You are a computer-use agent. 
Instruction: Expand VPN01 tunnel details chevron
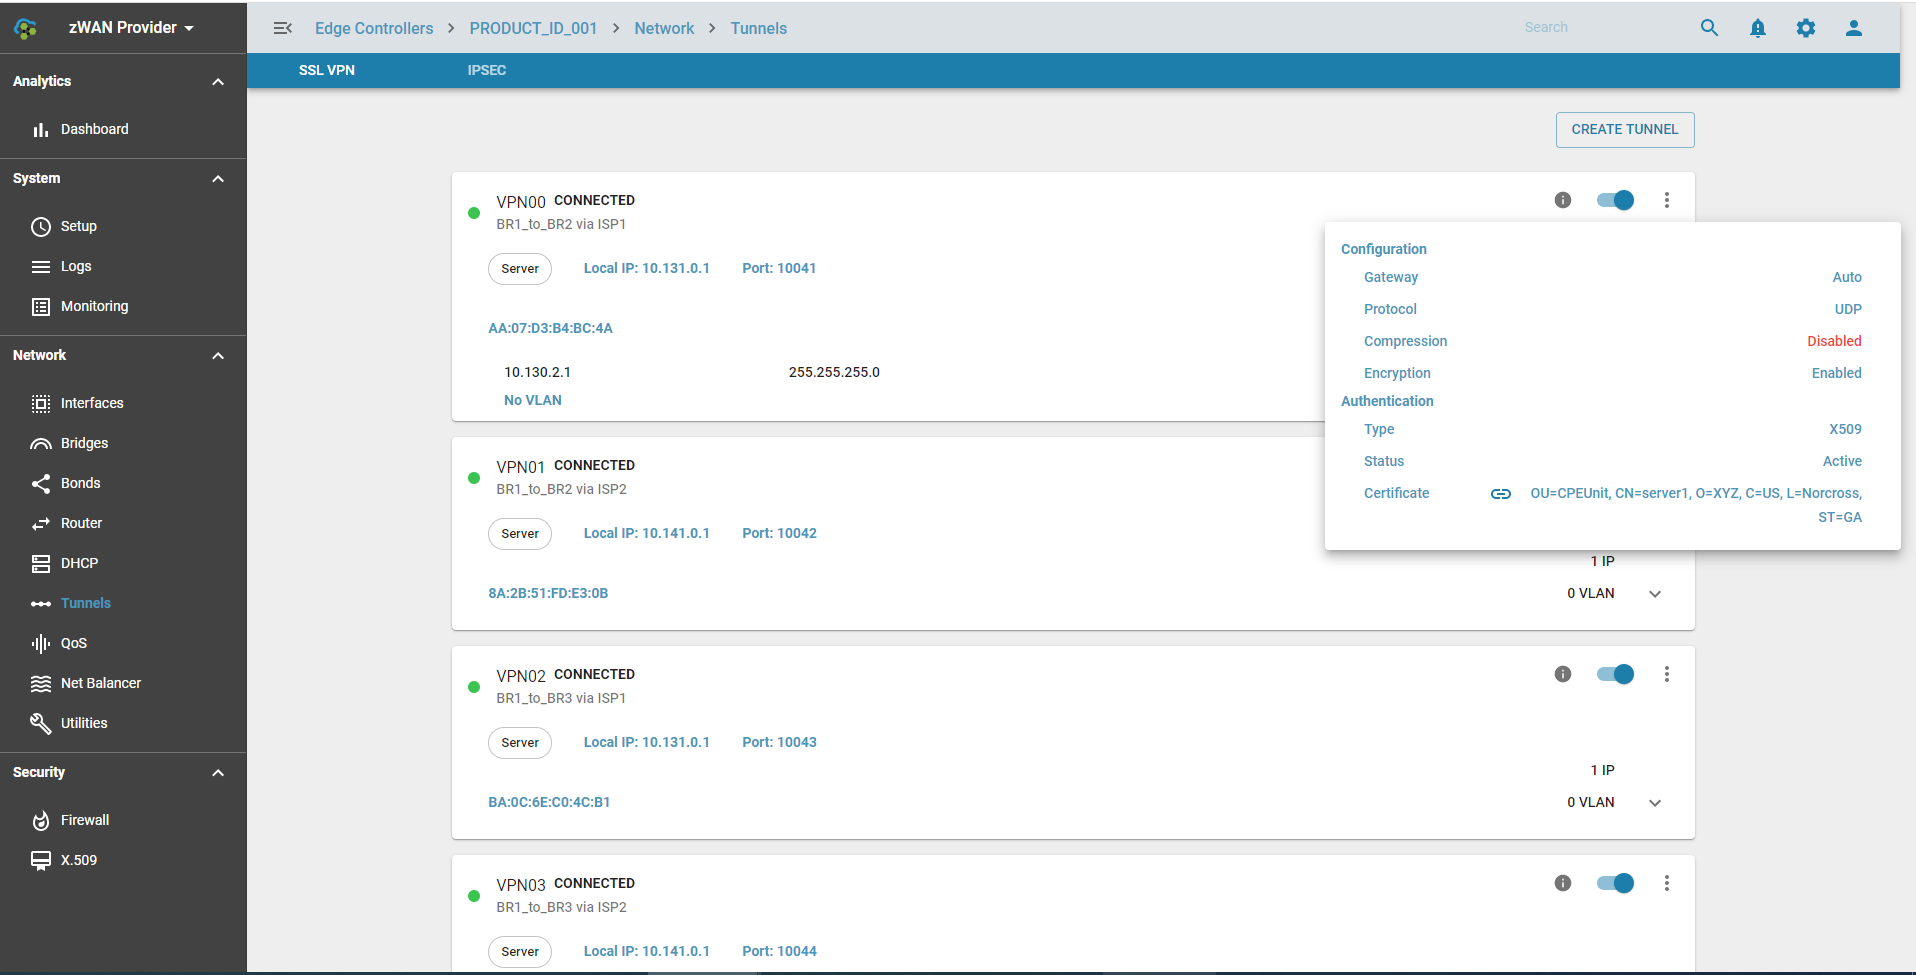(x=1655, y=594)
